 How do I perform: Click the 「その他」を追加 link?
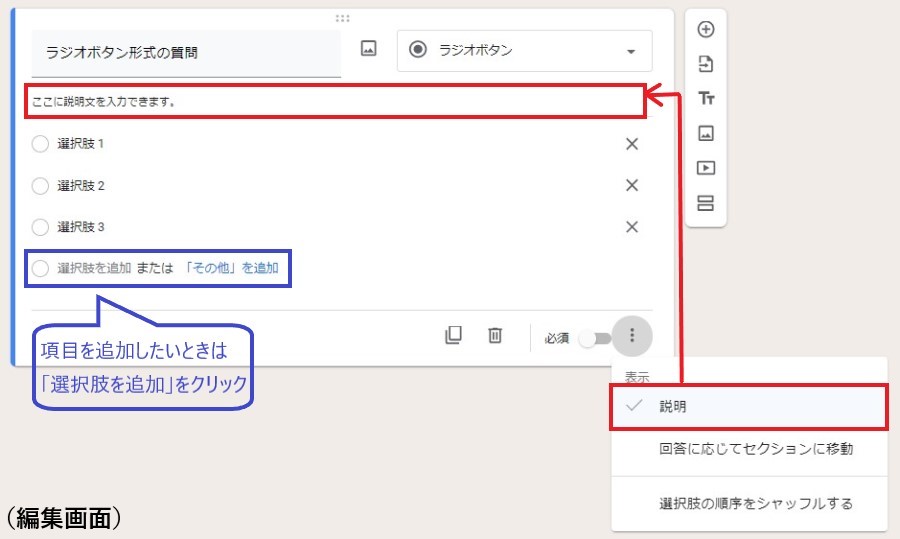click(232, 268)
